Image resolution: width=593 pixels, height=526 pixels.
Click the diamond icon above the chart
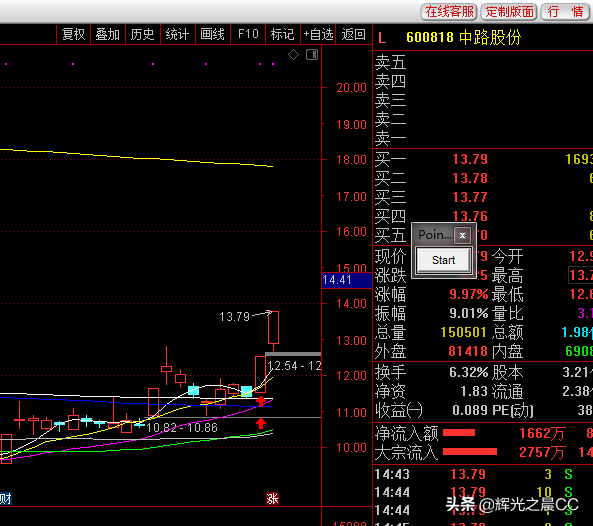point(293,55)
